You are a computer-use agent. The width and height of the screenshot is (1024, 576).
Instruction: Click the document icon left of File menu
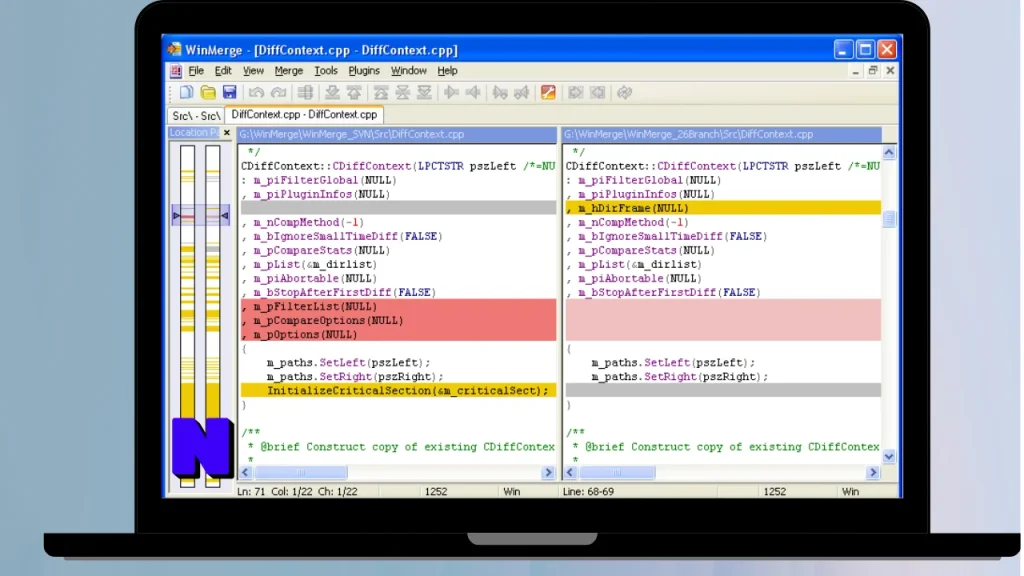[175, 71]
